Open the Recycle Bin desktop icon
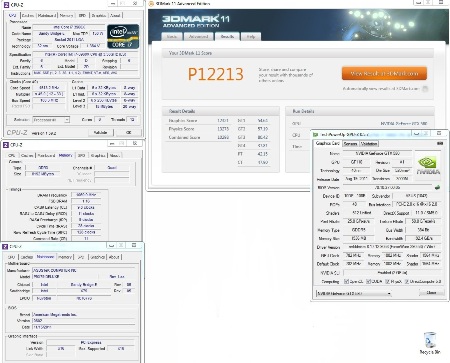Screen dimensions: 450x363 click(430, 343)
